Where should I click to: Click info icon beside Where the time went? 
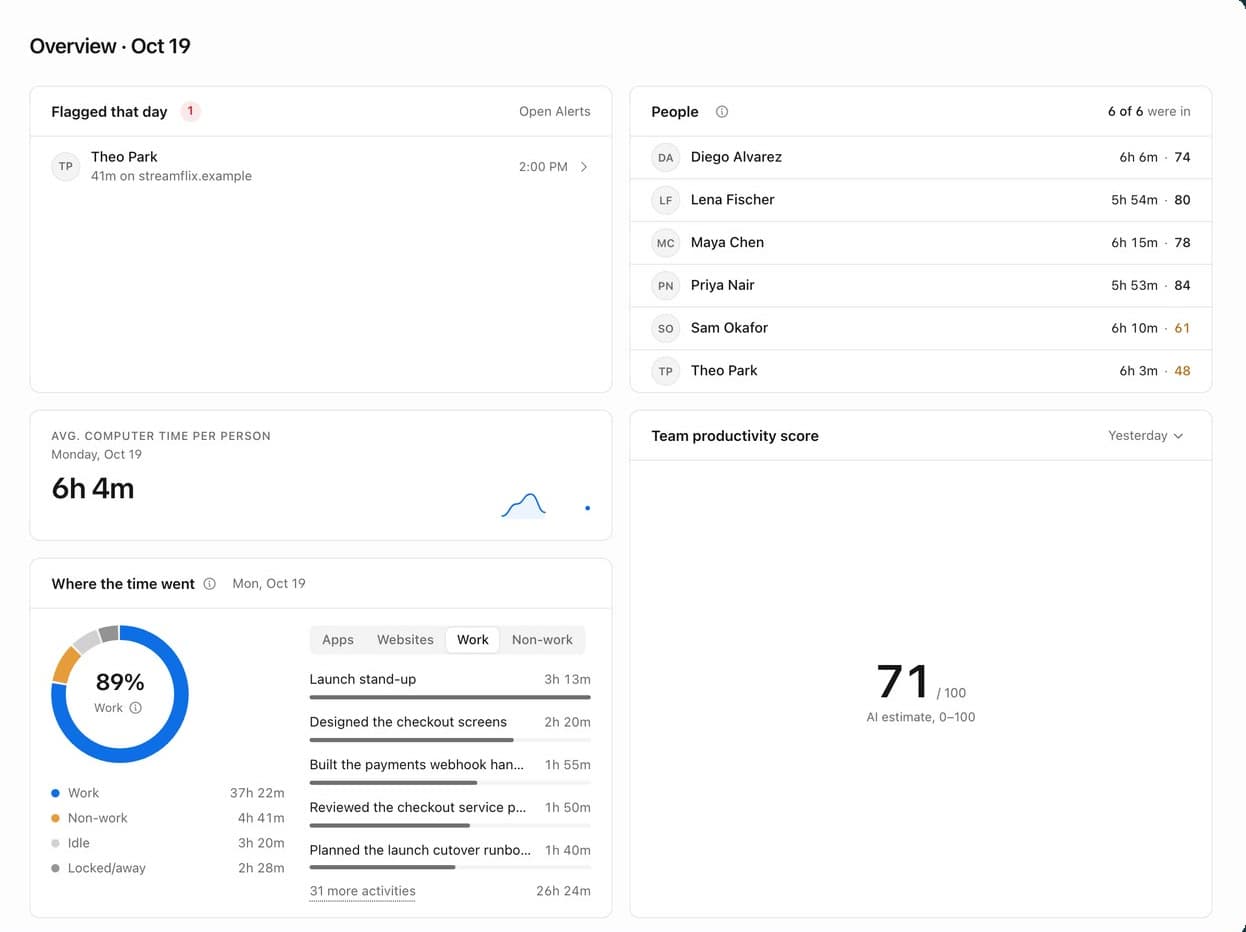pyautogui.click(x=209, y=584)
